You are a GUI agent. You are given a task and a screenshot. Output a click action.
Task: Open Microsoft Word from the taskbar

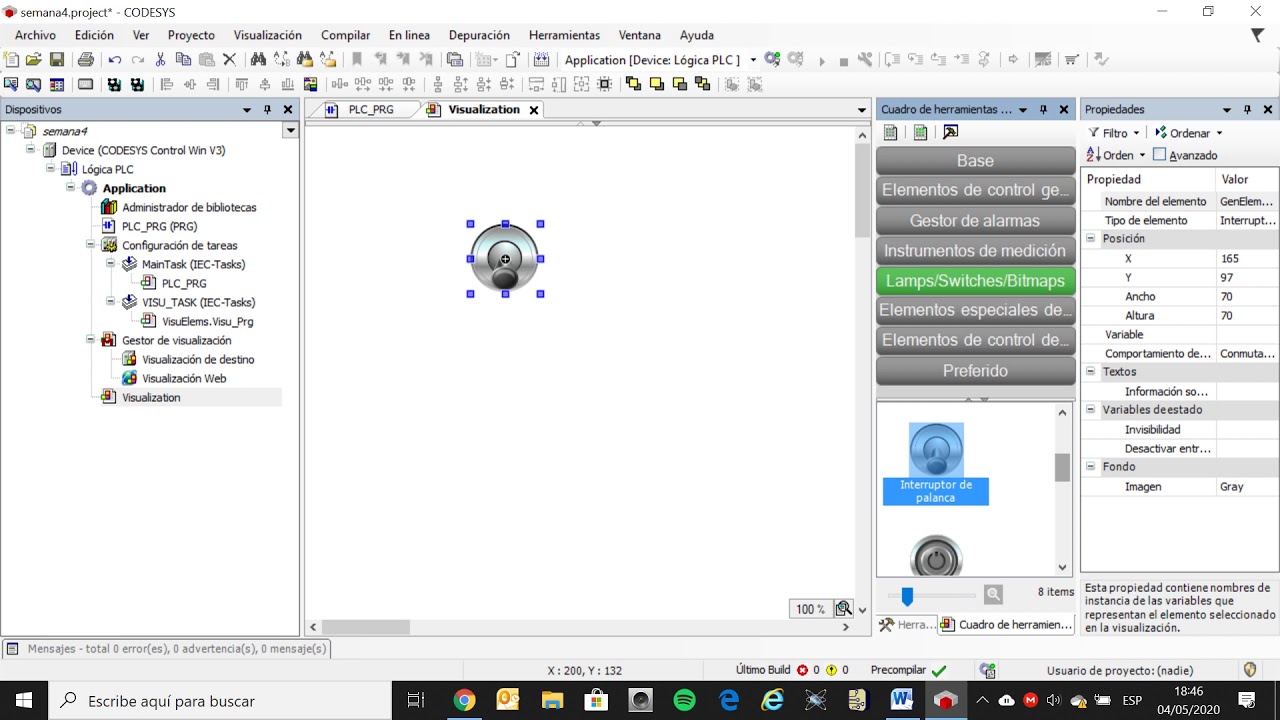pos(902,700)
